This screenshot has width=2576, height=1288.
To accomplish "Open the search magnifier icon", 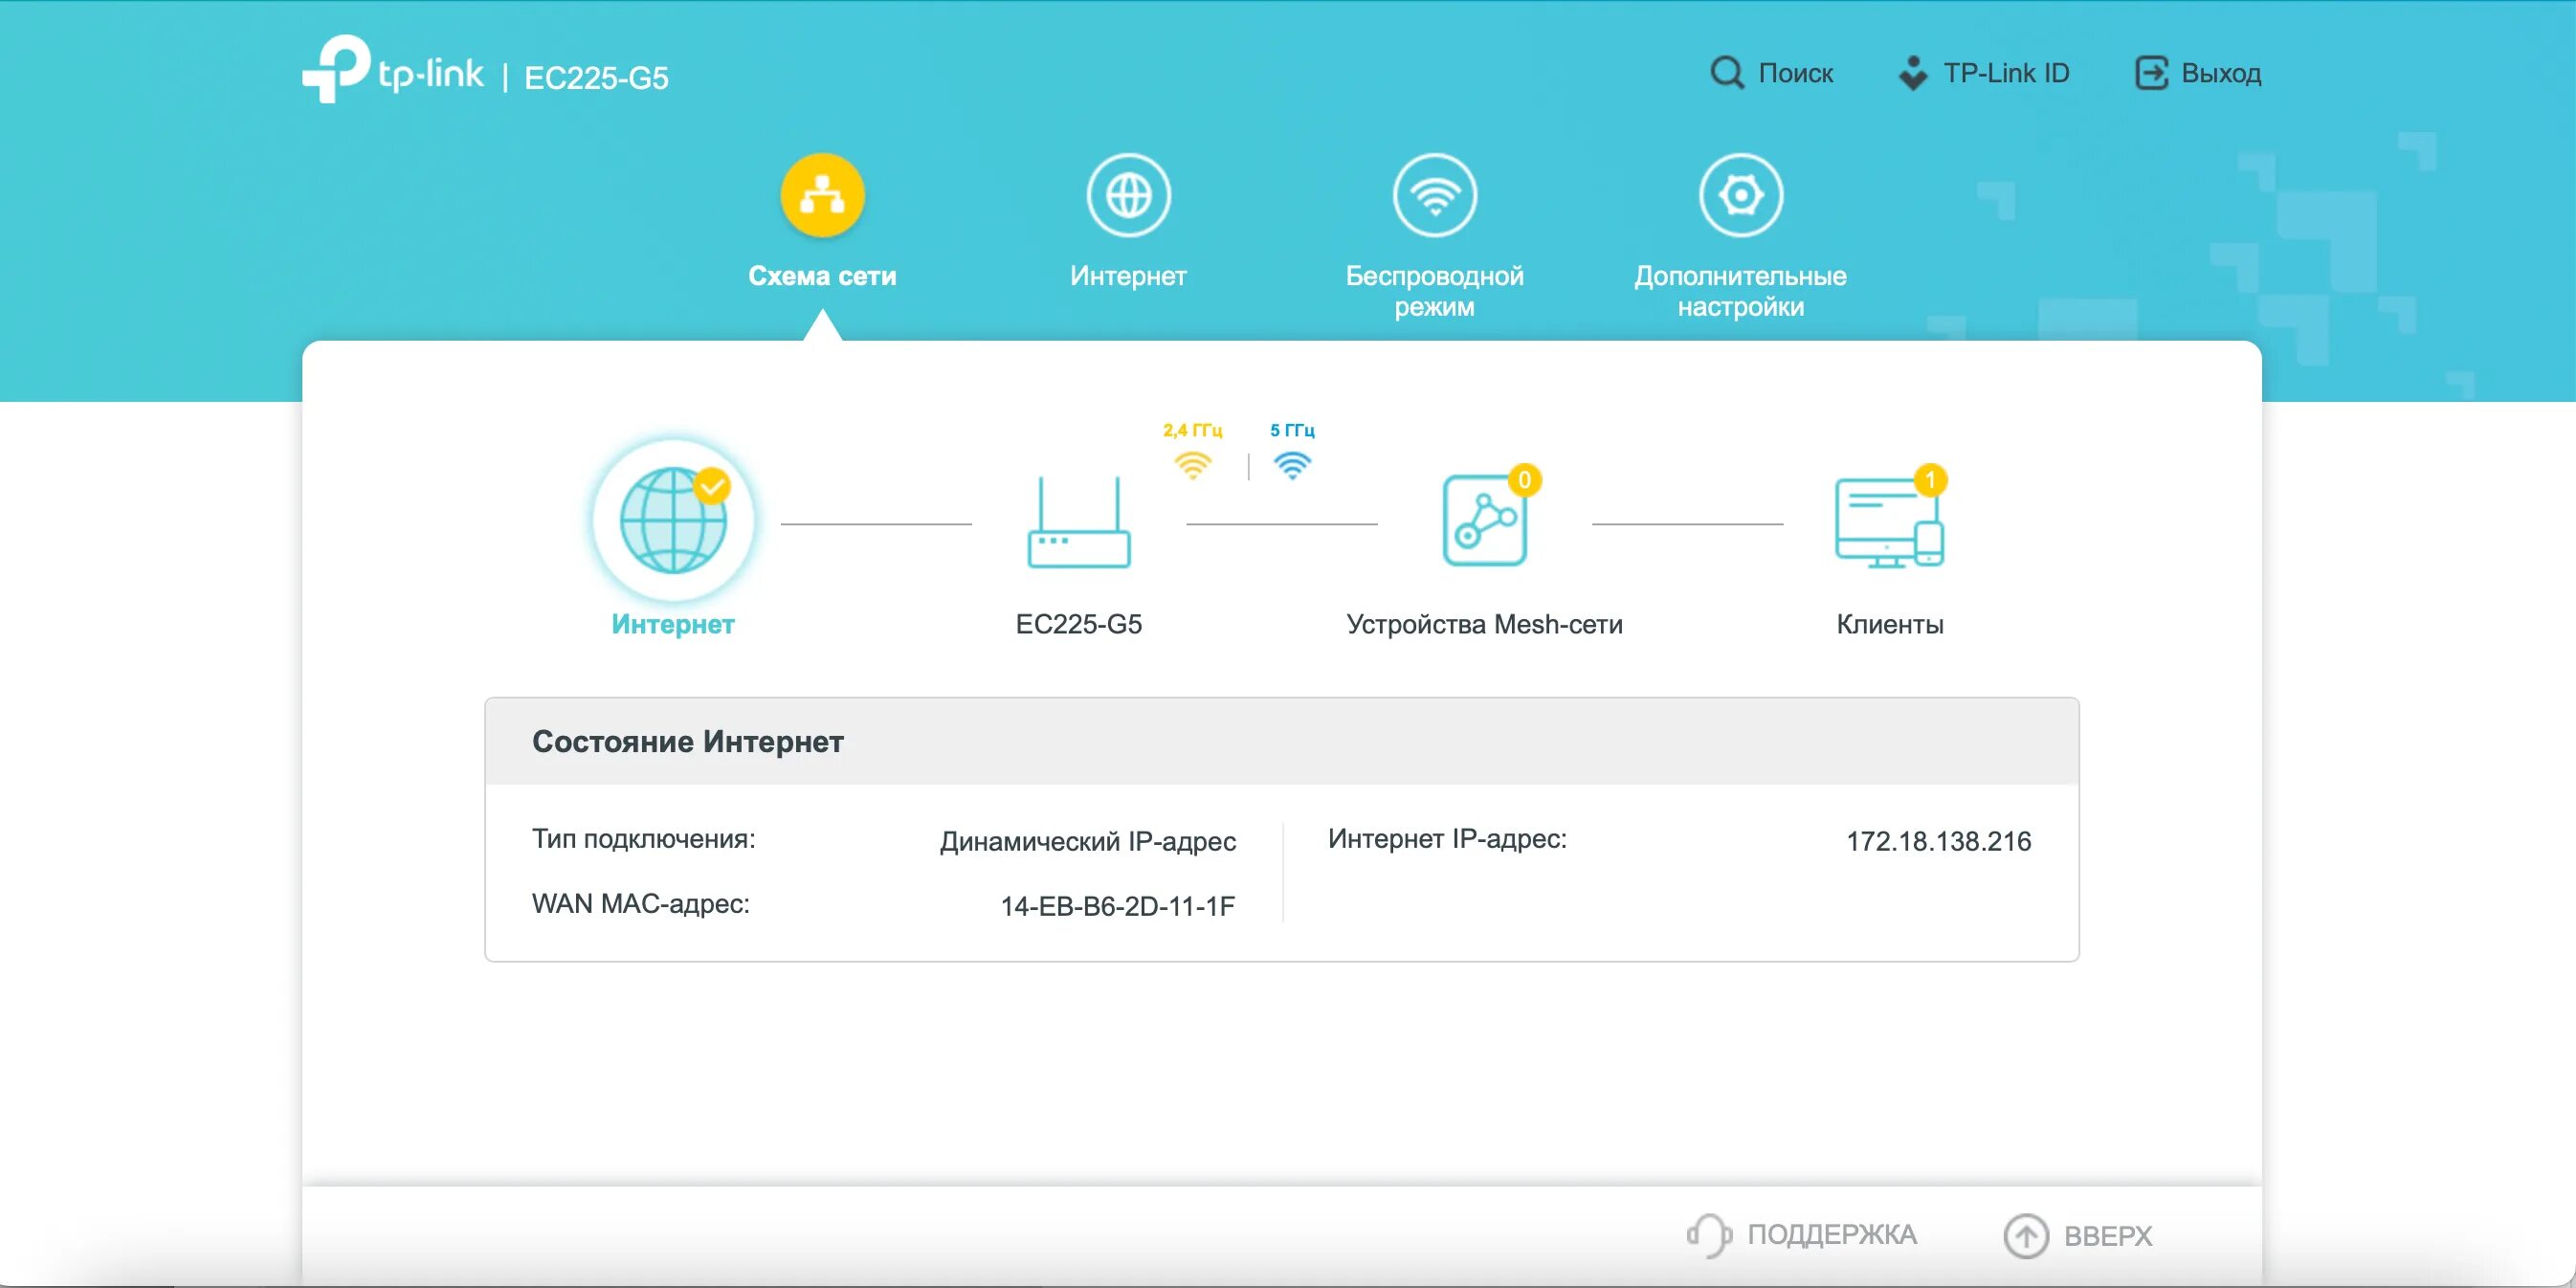I will [1726, 72].
